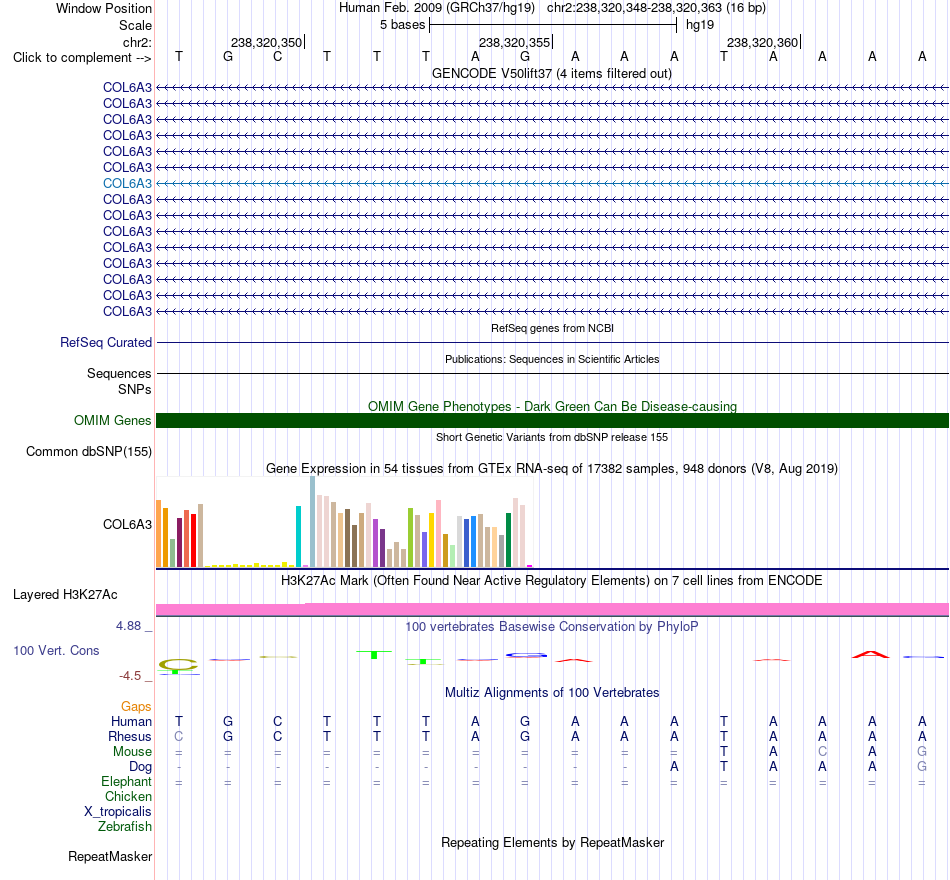The width and height of the screenshot is (950, 880).
Task: Click the 'X_tropicalis' species label
Action: point(118,812)
